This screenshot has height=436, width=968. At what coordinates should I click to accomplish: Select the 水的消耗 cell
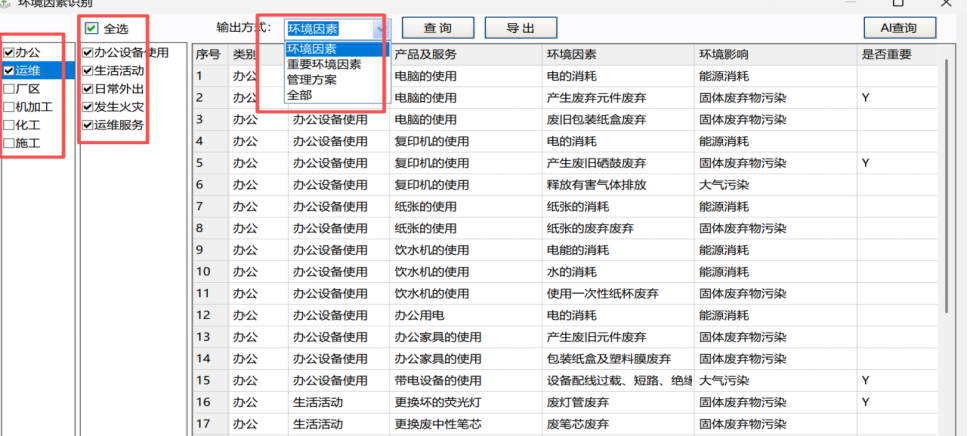point(618,272)
